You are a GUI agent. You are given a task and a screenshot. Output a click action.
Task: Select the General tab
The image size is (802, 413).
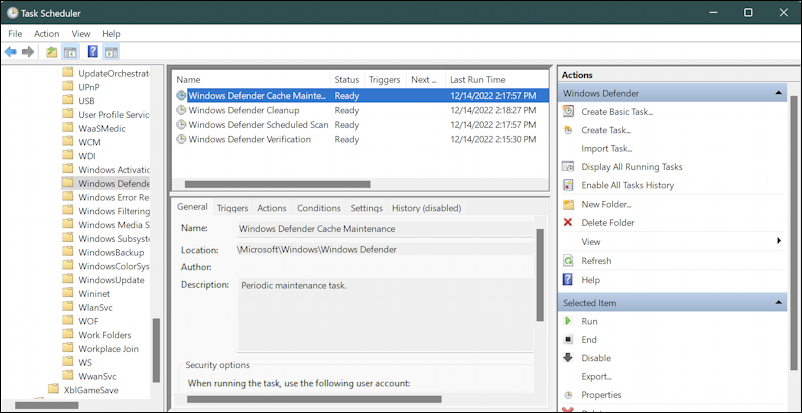pyautogui.click(x=192, y=207)
